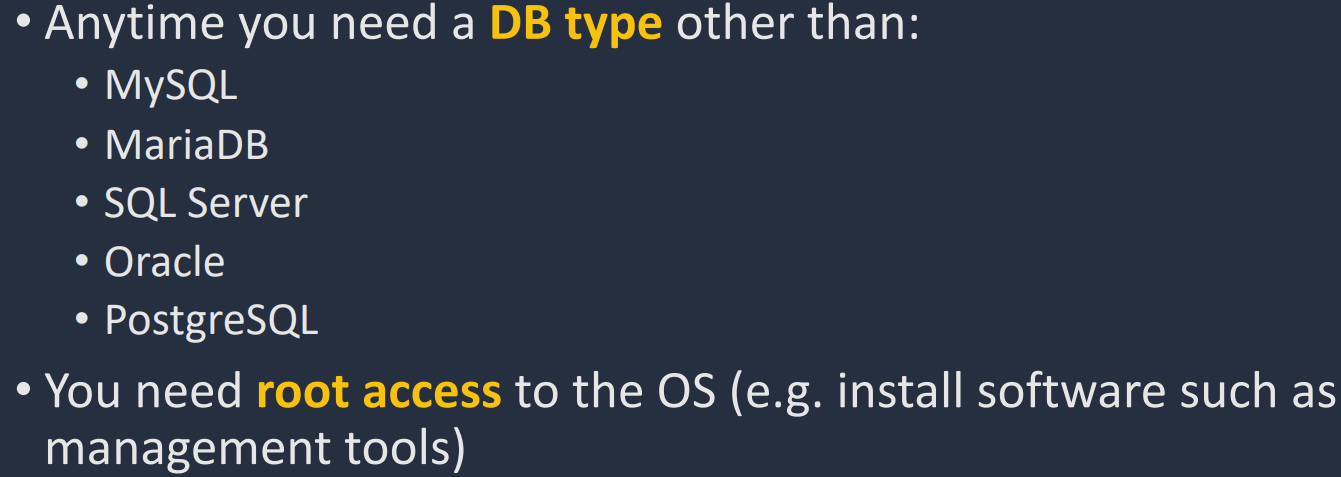The width and height of the screenshot is (1341, 477).
Task: Click the highlighted 'root access' text
Action: tap(378, 391)
